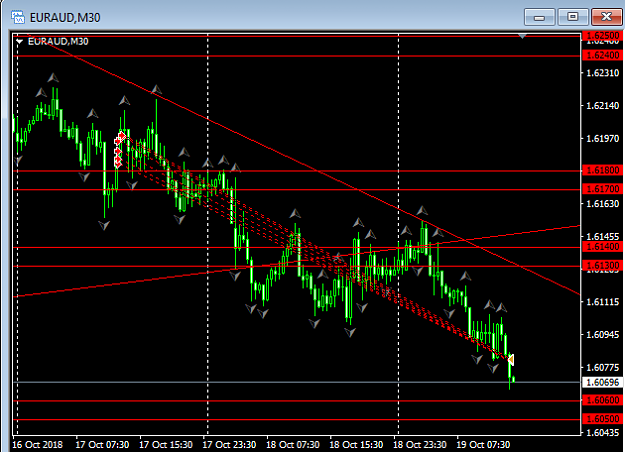Click the 17 Oct 07:30 time label
625x452 pixels.
coord(102,444)
